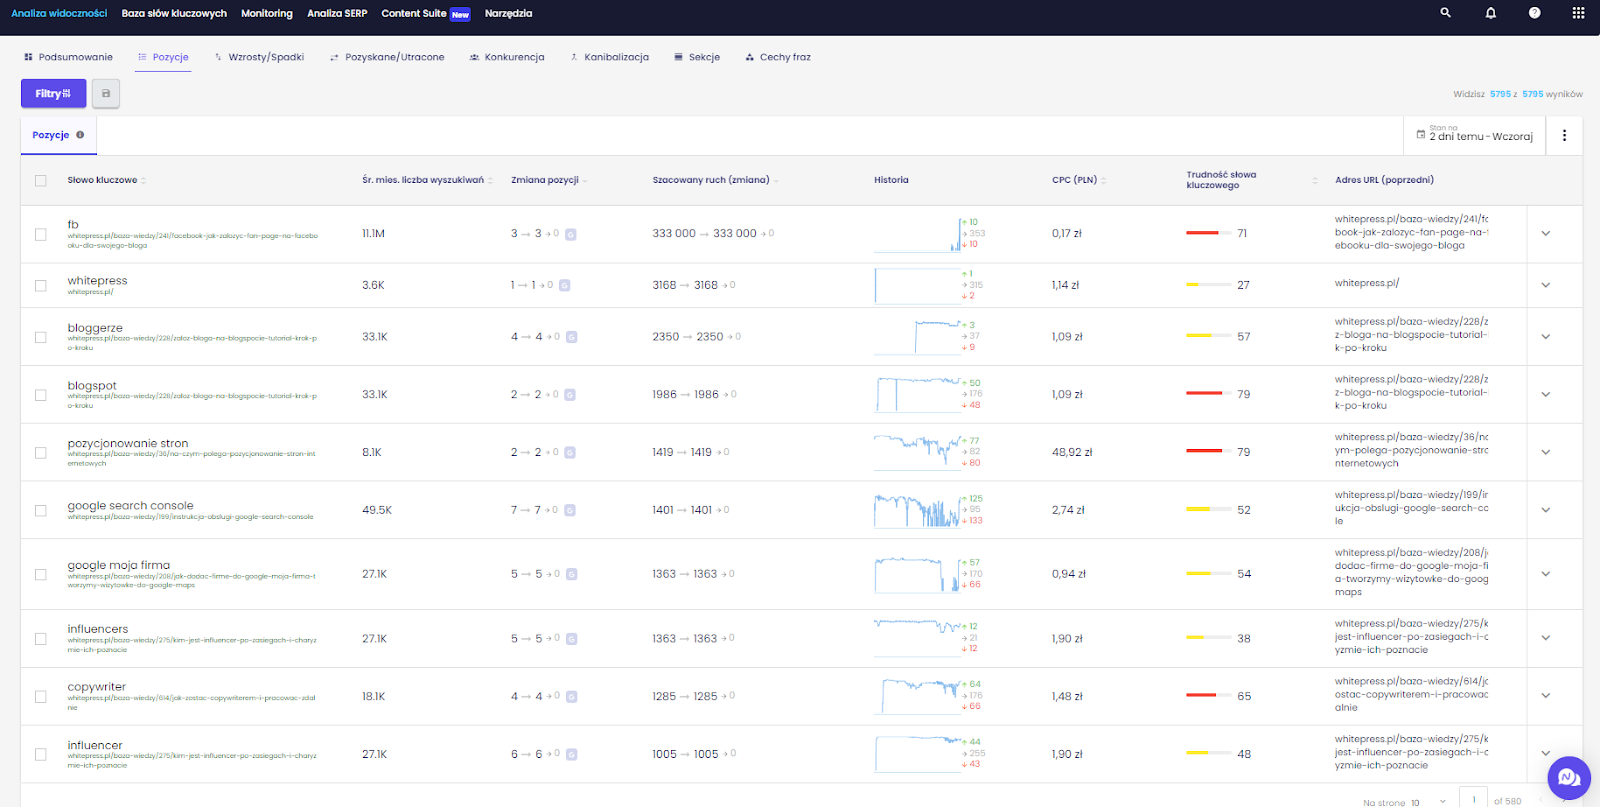Toggle the select-all checkbox in table header
This screenshot has width=1600, height=807.
tap(41, 181)
